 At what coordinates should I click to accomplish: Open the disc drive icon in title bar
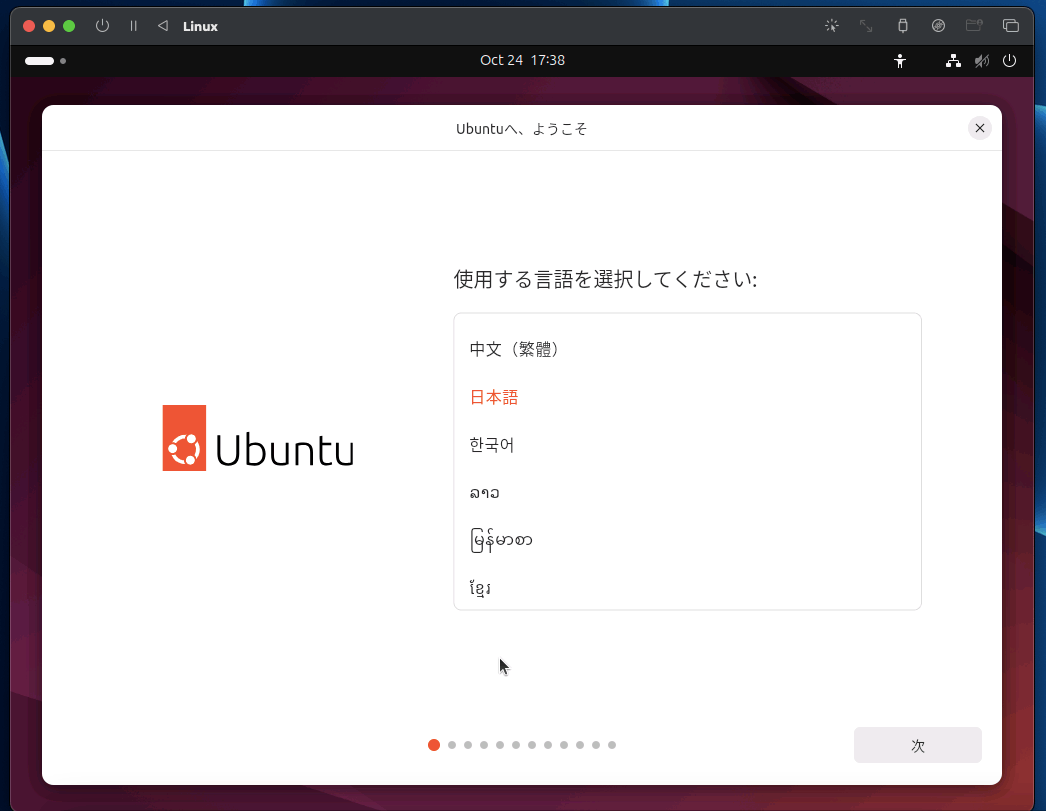[x=938, y=26]
